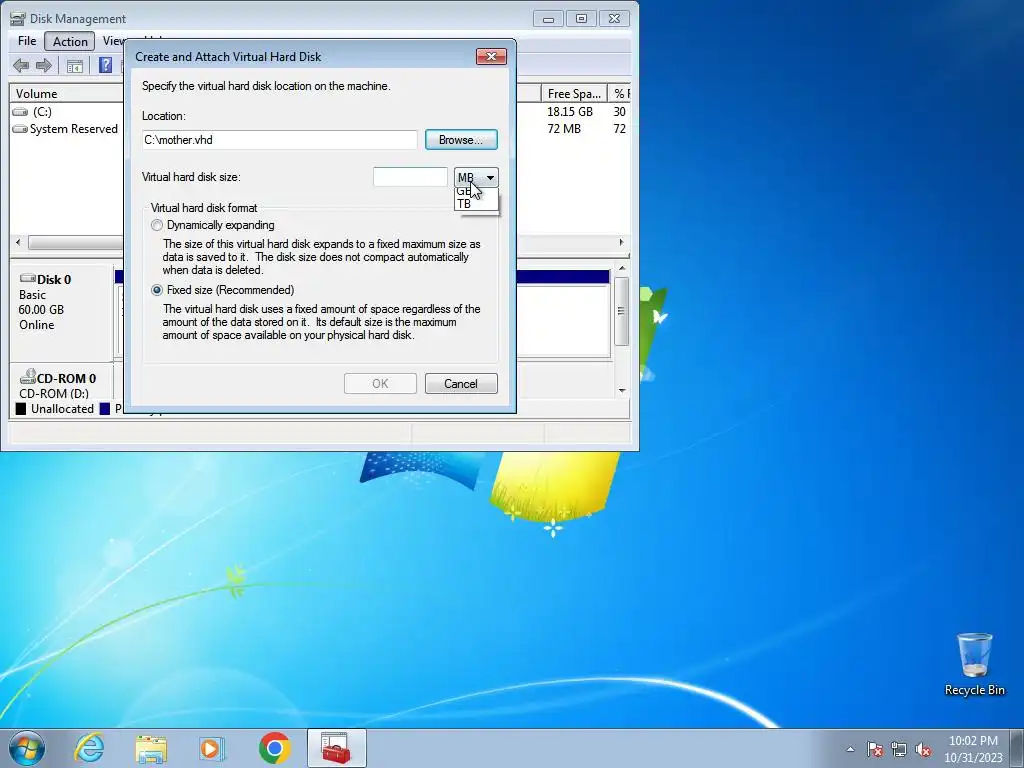Click the Volume column header
The width and height of the screenshot is (1024, 768).
click(x=65, y=93)
